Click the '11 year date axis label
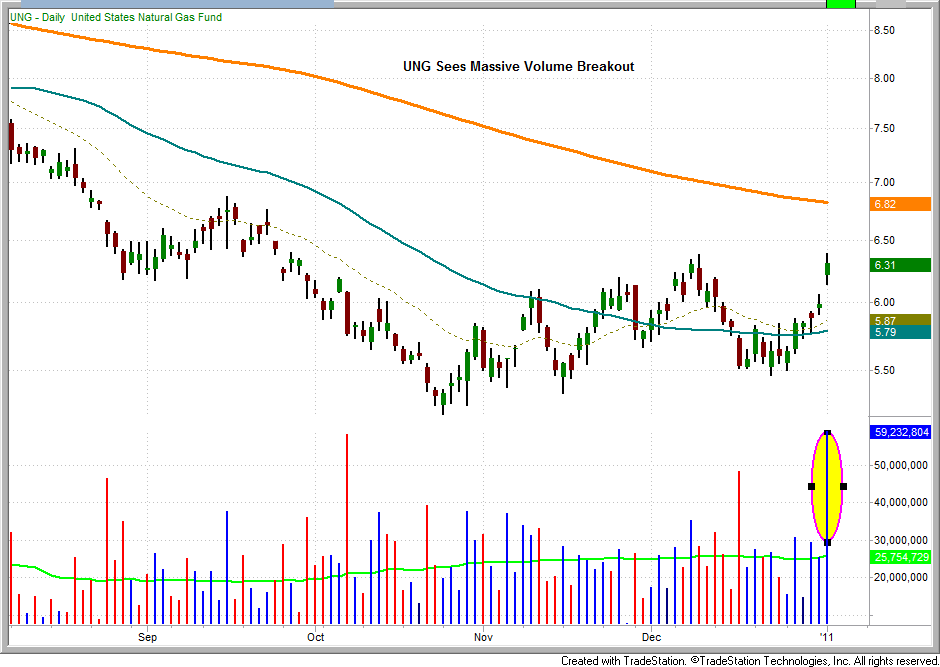 point(827,636)
